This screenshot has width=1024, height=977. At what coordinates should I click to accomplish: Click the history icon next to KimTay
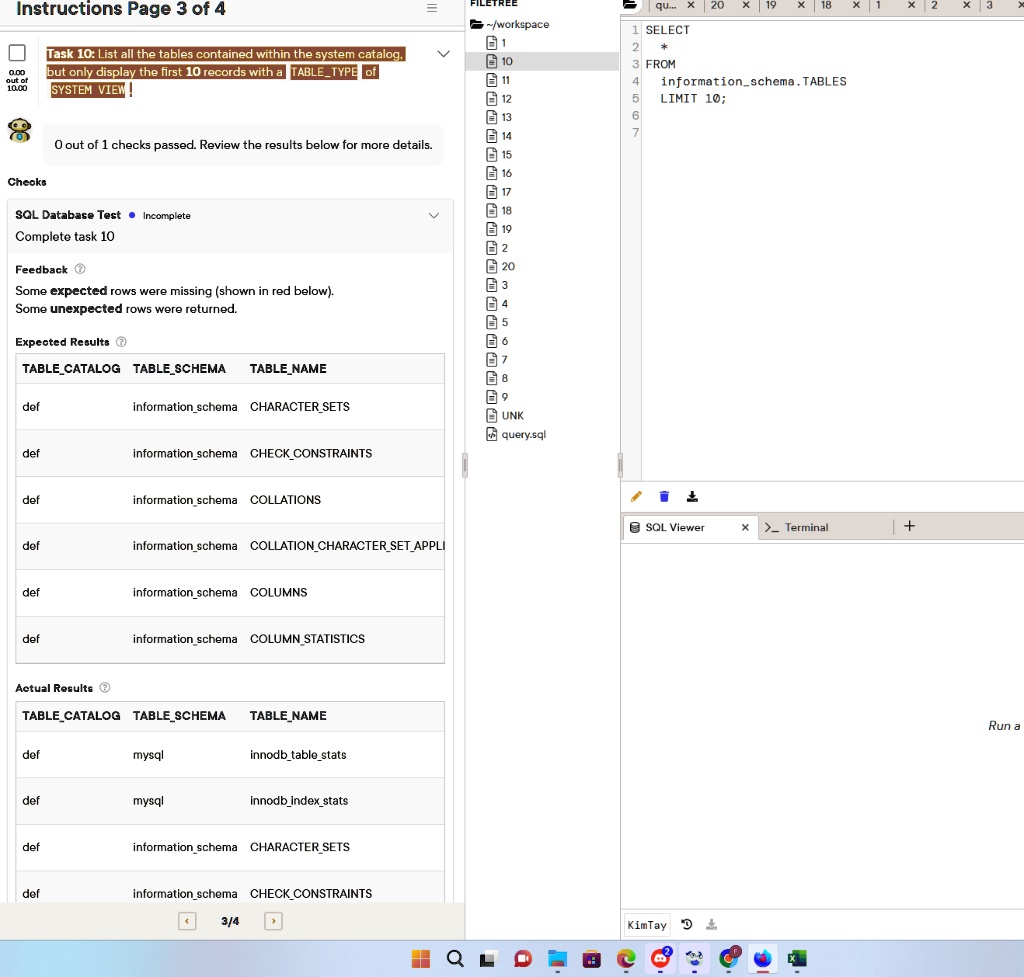[x=686, y=924]
